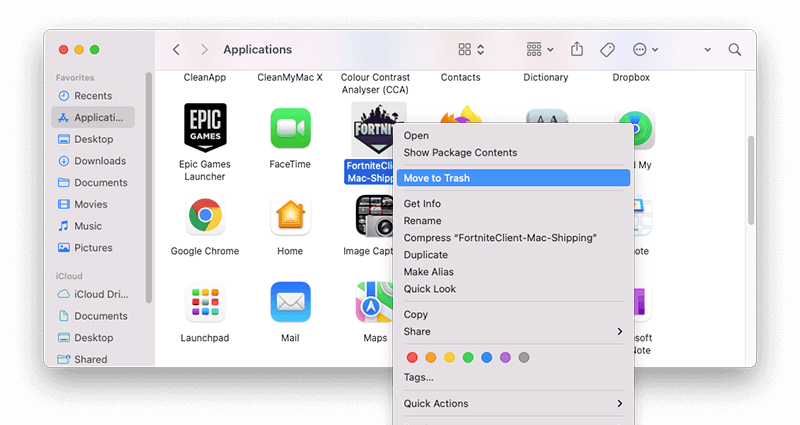Viewport: 800px width, 425px height.
Task: Apply the purple tag color
Action: tap(505, 358)
